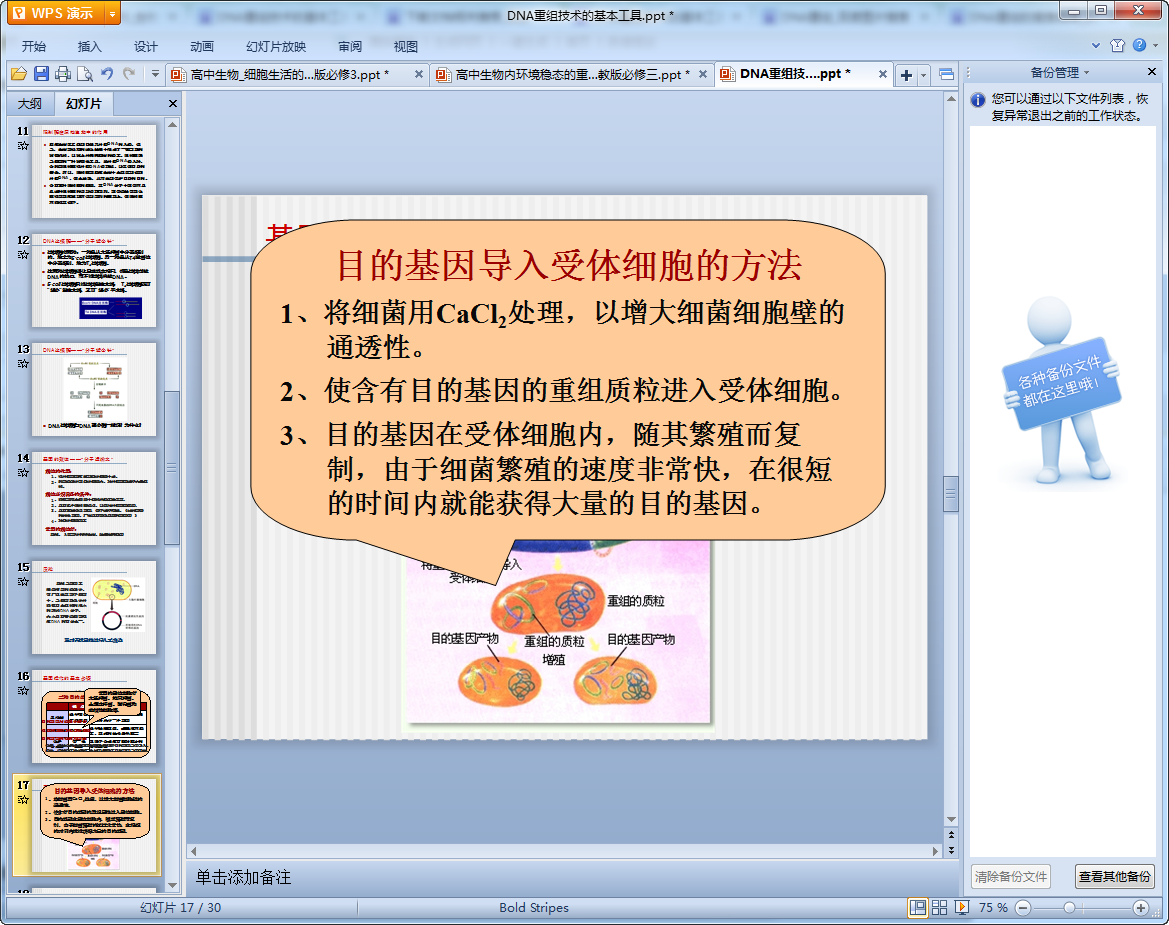The width and height of the screenshot is (1169, 925).
Task: Open the 插入 ribbon tab
Action: coord(89,46)
